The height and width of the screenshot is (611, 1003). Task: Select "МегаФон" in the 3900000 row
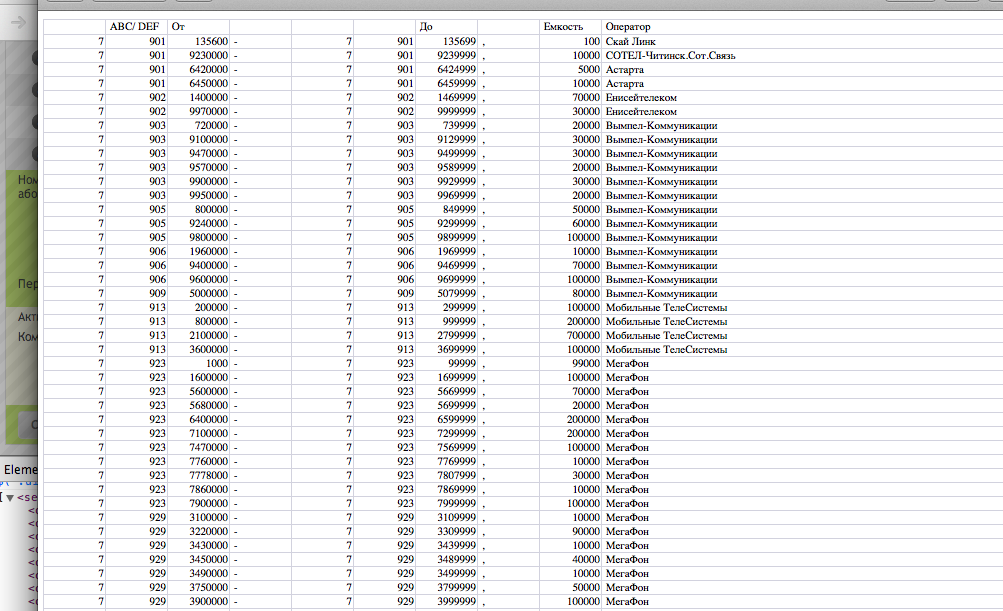tap(627, 602)
